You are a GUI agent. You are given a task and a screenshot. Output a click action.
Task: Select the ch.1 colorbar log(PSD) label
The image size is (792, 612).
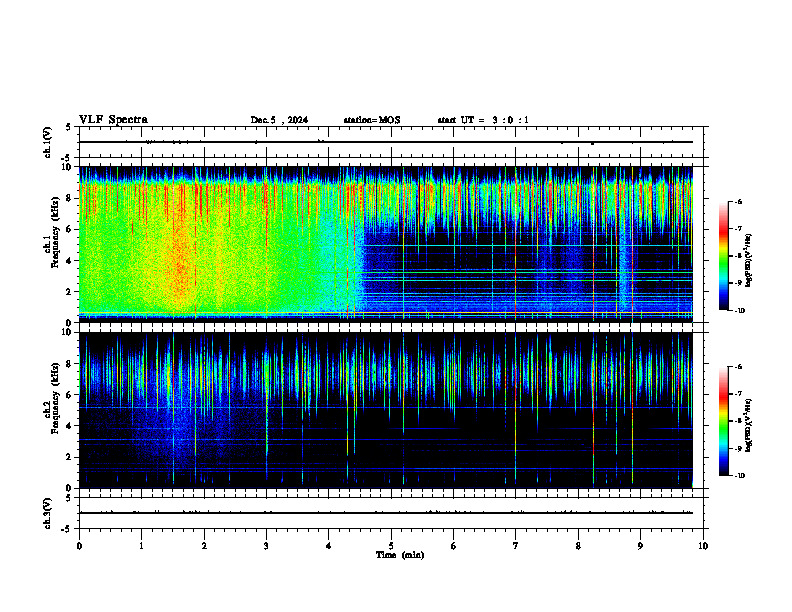point(749,261)
